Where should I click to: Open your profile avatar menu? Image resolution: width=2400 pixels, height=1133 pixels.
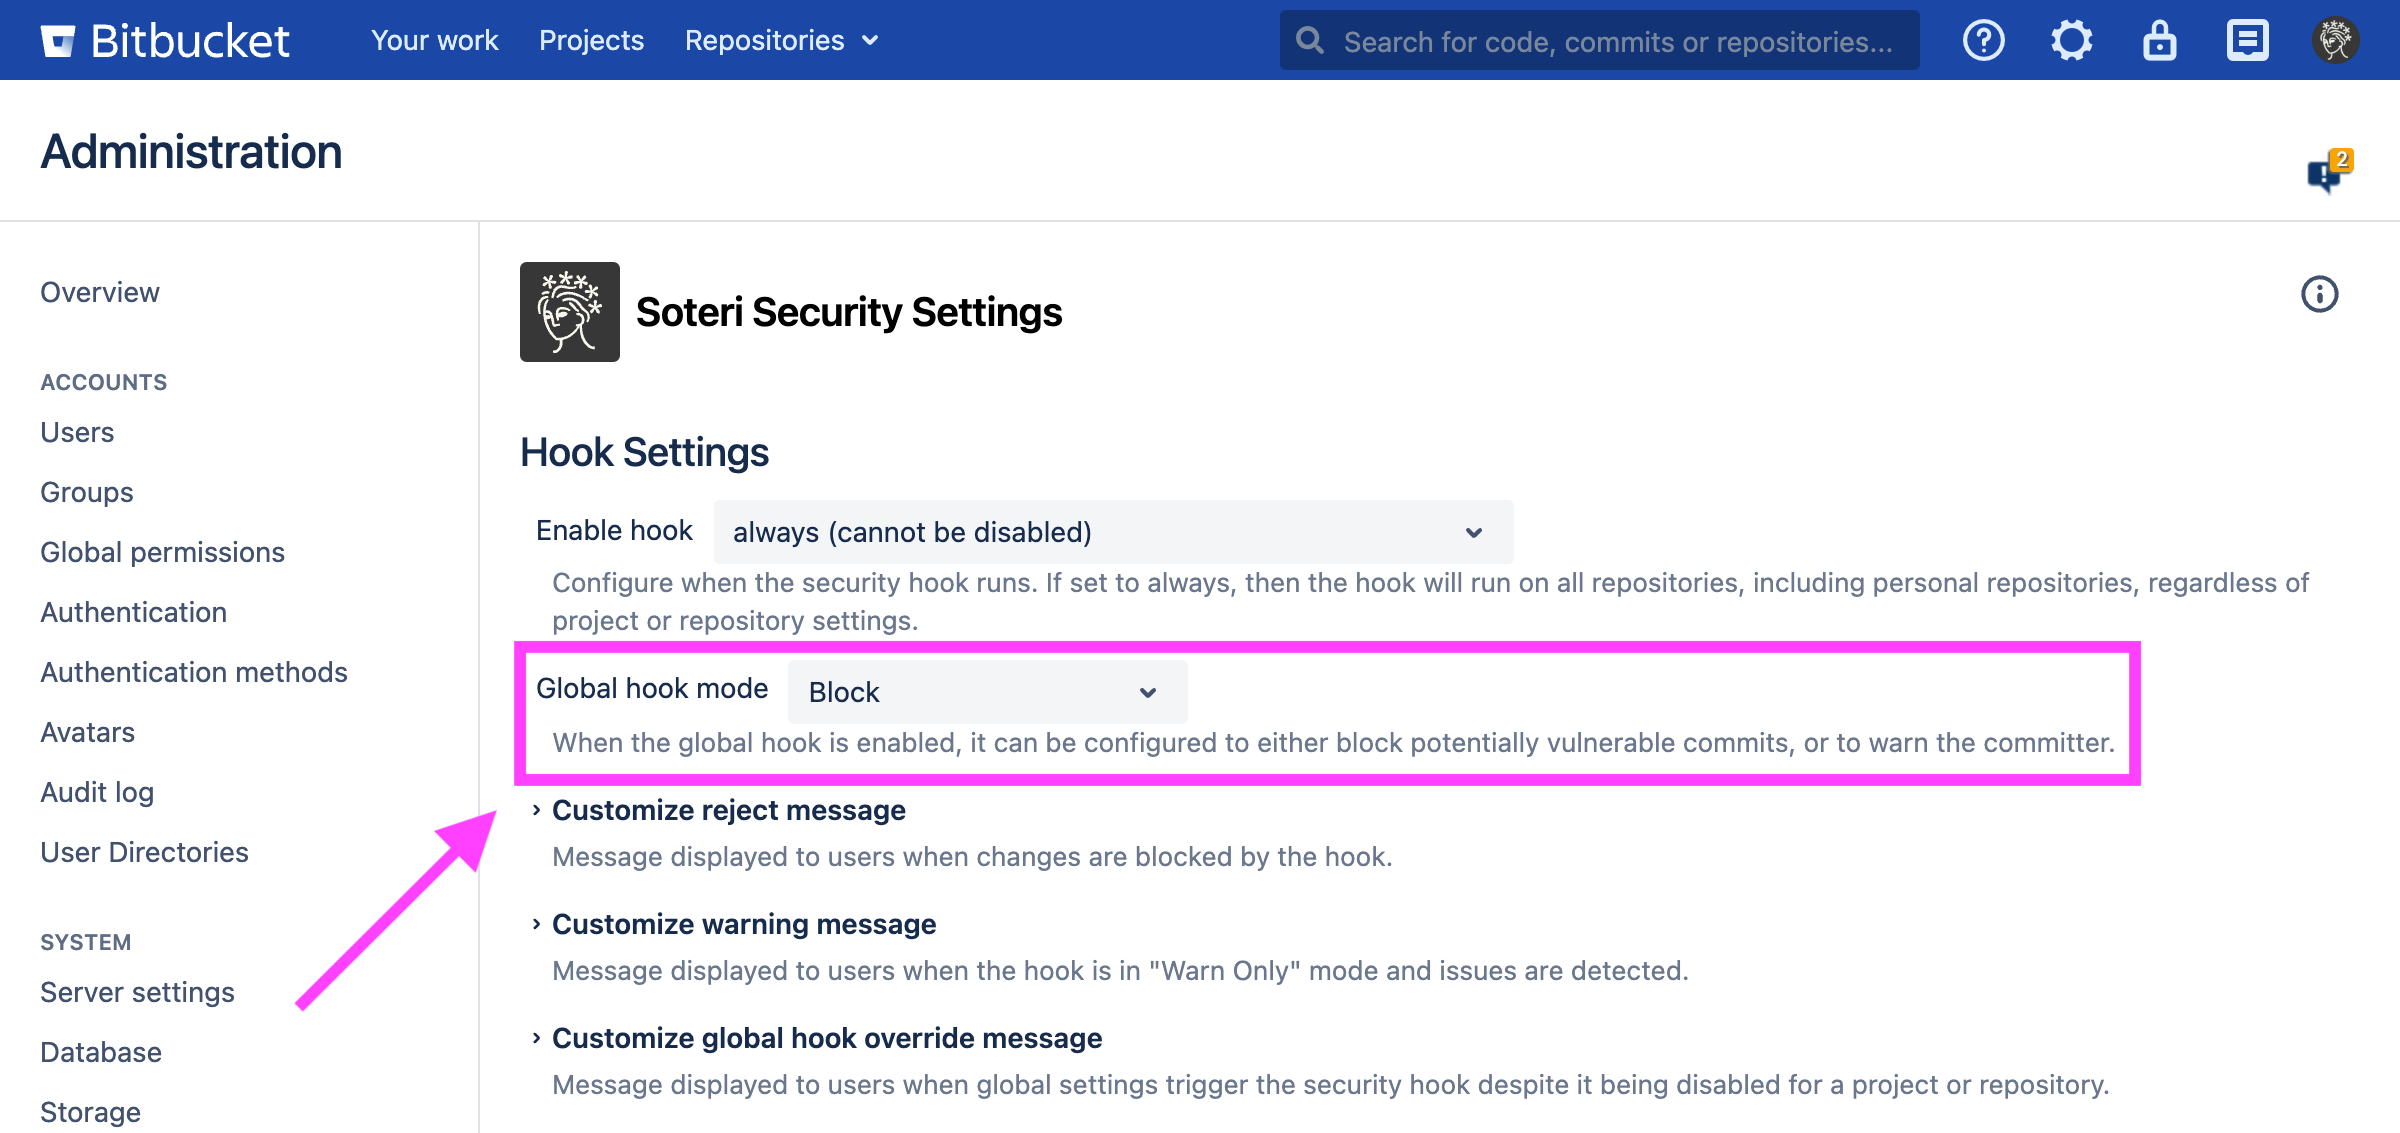(x=2335, y=40)
